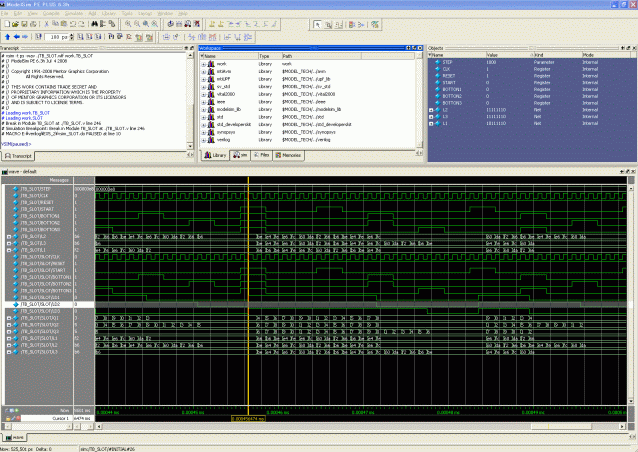Switch to the Files tab in Workspace

point(261,155)
